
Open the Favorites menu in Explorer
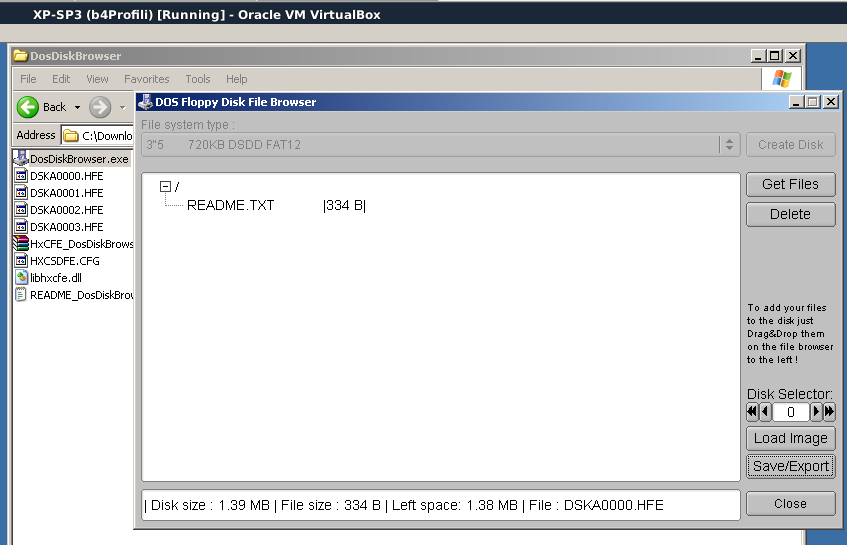(x=146, y=79)
